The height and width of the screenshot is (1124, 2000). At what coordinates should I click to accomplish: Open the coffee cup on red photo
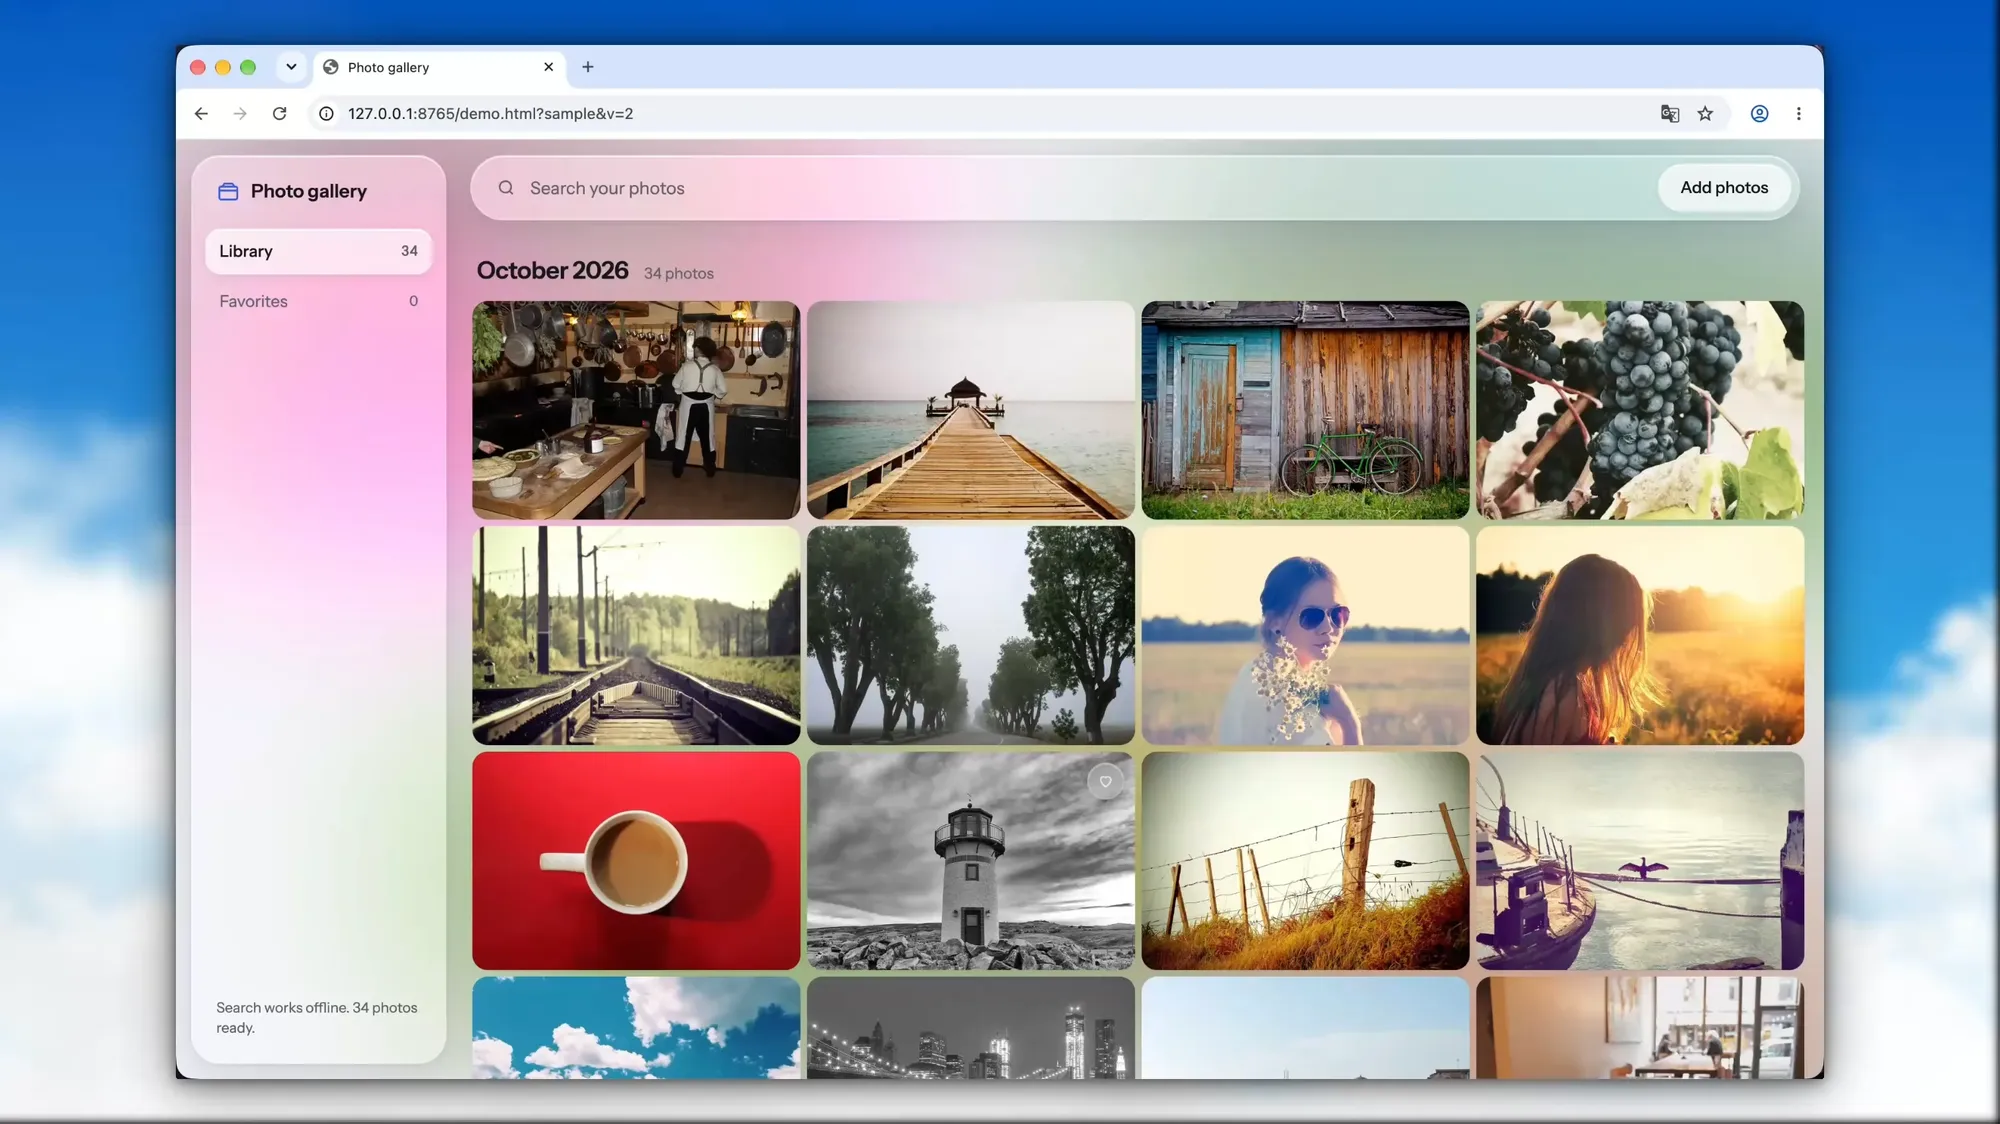pyautogui.click(x=636, y=861)
